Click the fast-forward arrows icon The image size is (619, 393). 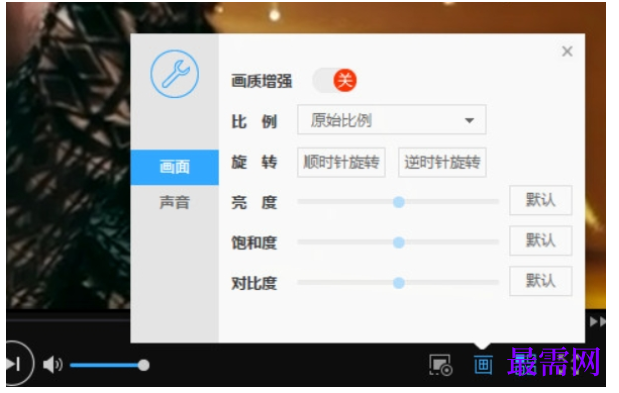coord(597,322)
